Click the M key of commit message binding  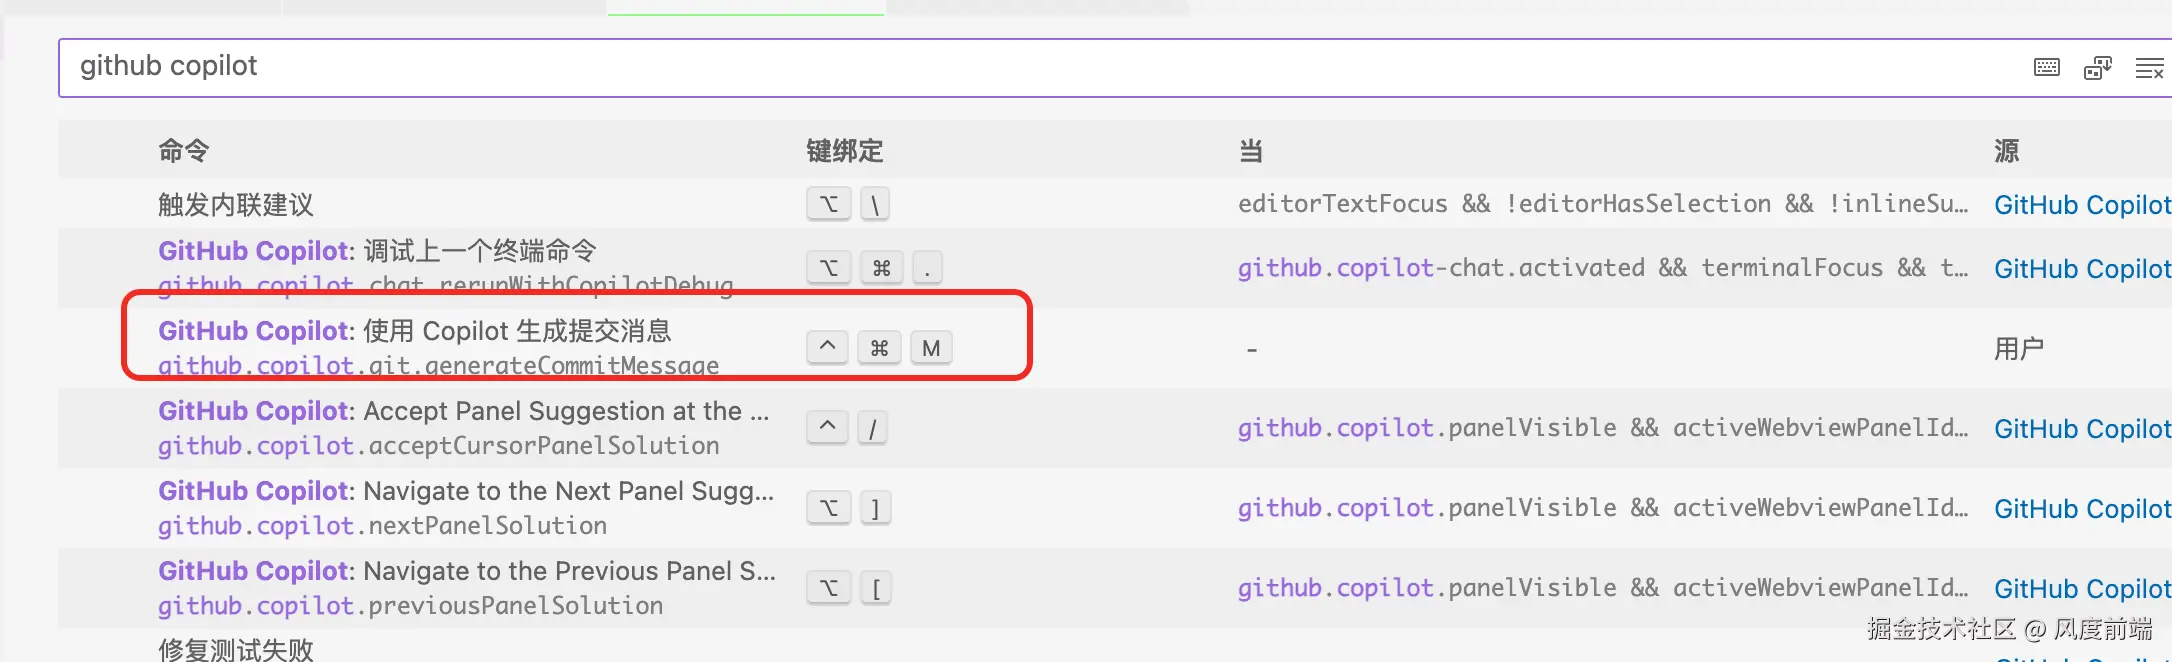click(932, 348)
